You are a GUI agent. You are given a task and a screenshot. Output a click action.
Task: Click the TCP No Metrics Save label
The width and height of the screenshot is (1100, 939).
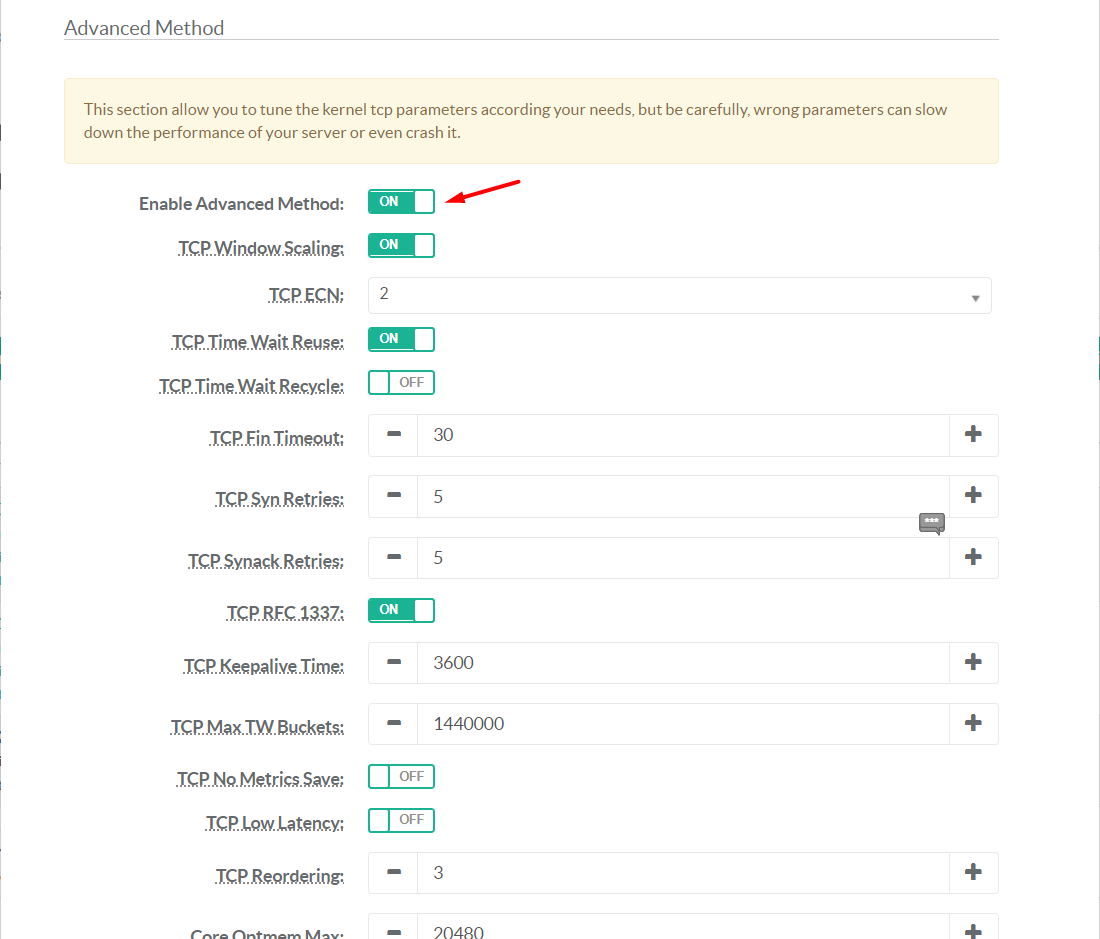pyautogui.click(x=260, y=779)
